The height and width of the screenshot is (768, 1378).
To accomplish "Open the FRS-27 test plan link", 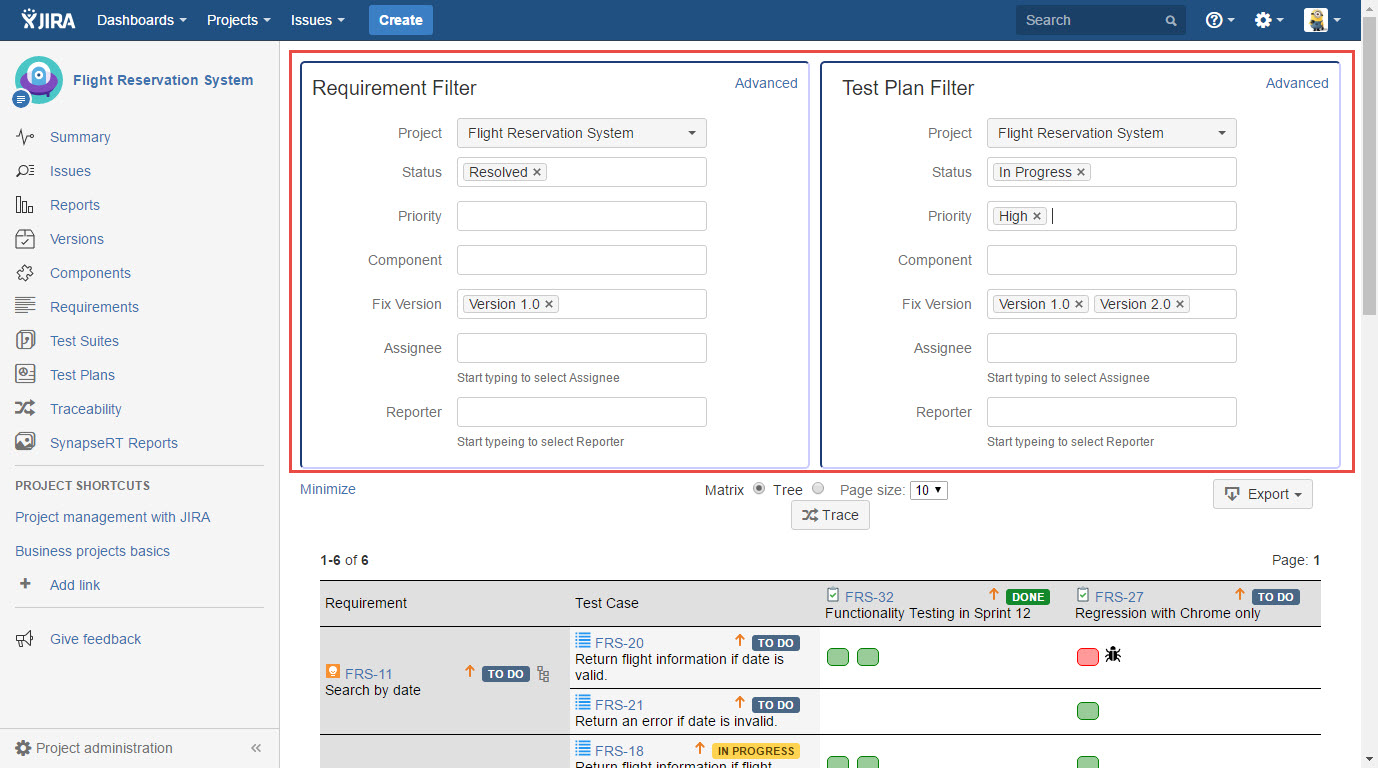I will click(1119, 597).
